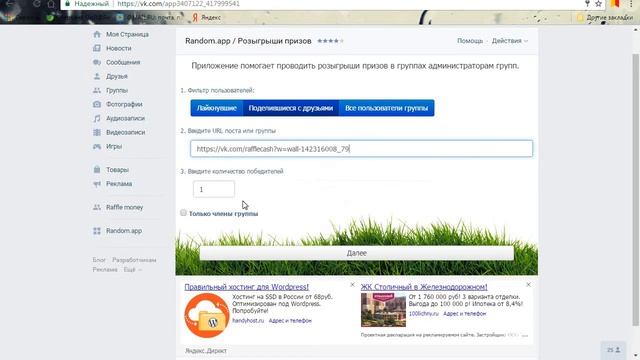Click the key icon in address bar
This screenshot has height=360, width=640.
point(587,4)
